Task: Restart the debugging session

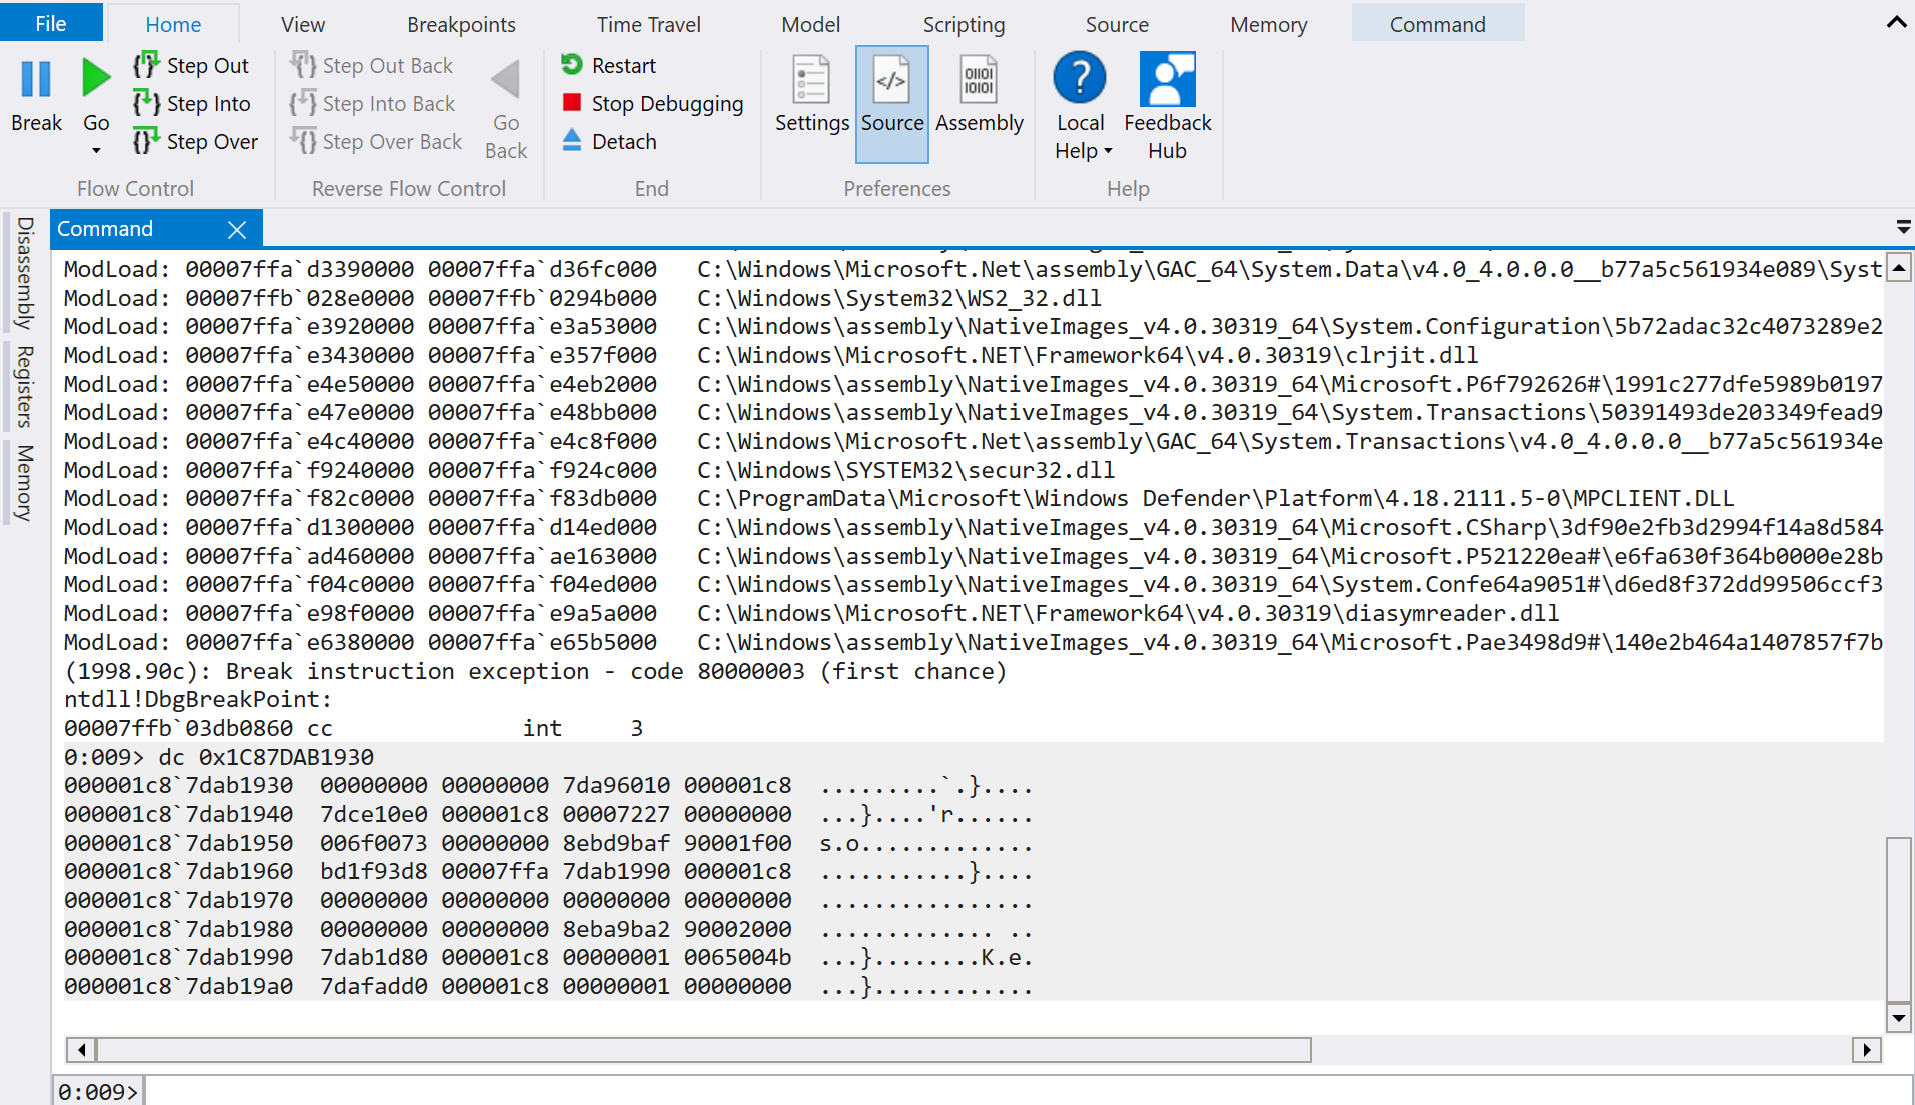Action: click(608, 65)
